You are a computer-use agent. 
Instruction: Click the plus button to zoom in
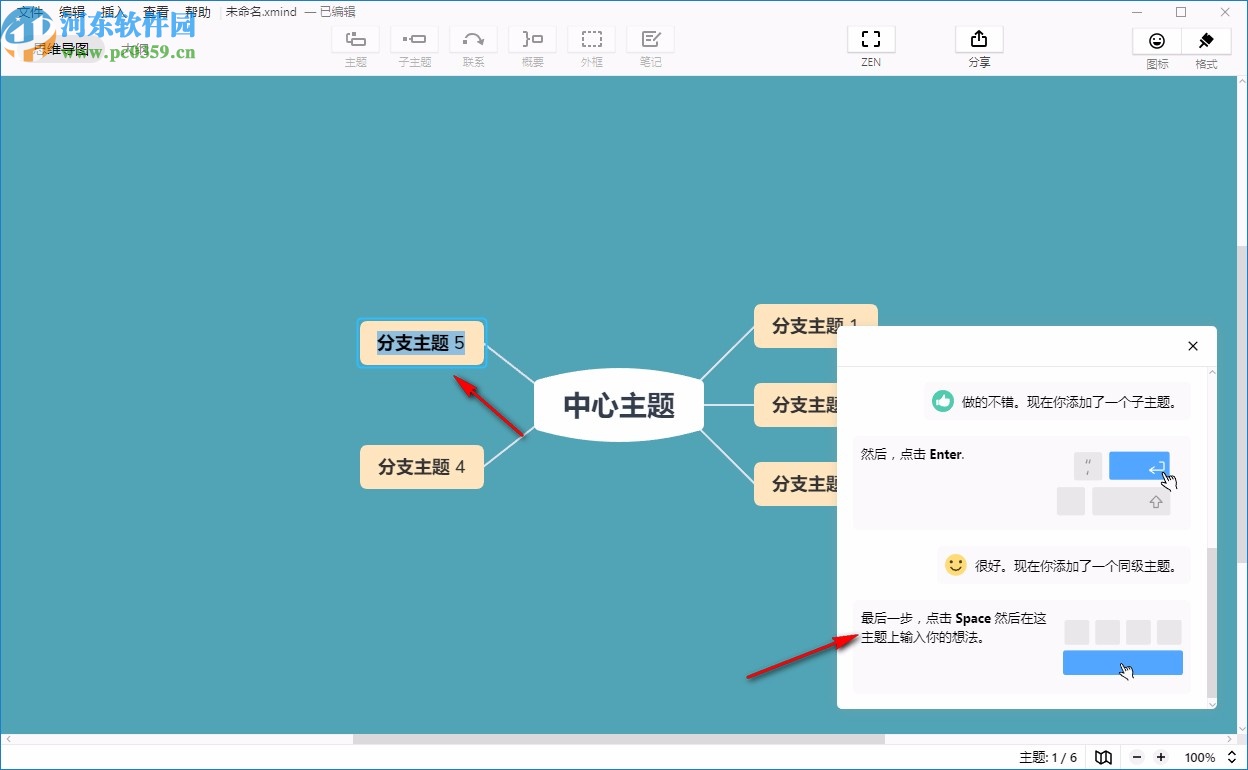point(1161,758)
